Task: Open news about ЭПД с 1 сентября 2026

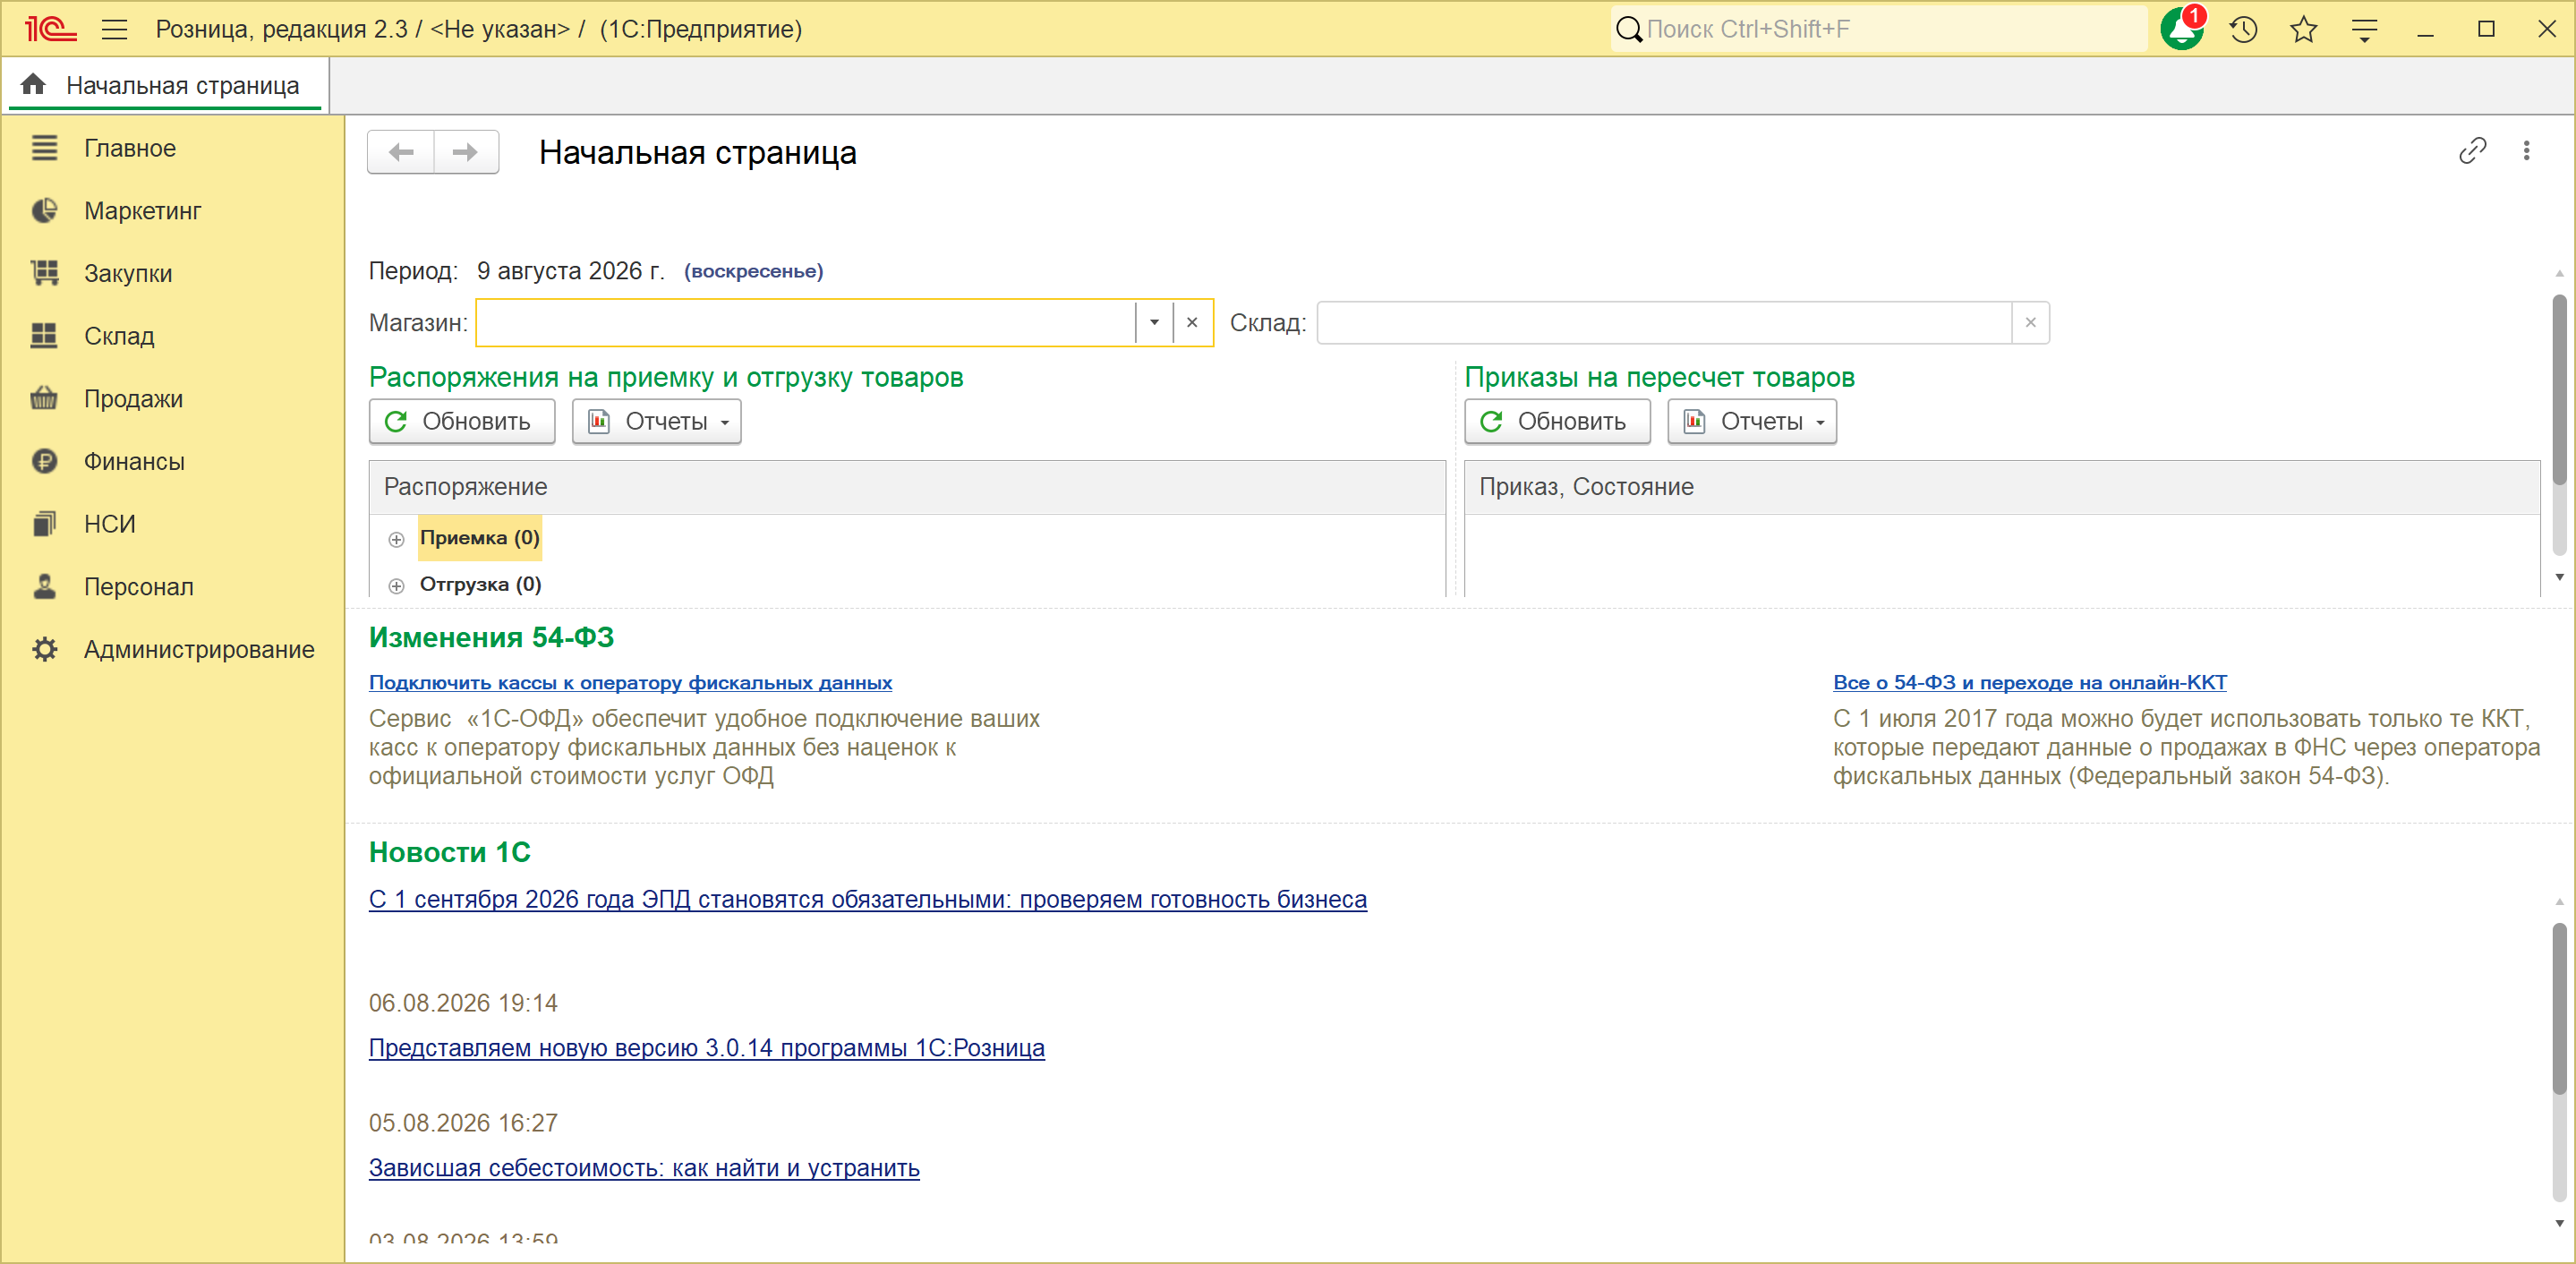Action: pos(867,899)
